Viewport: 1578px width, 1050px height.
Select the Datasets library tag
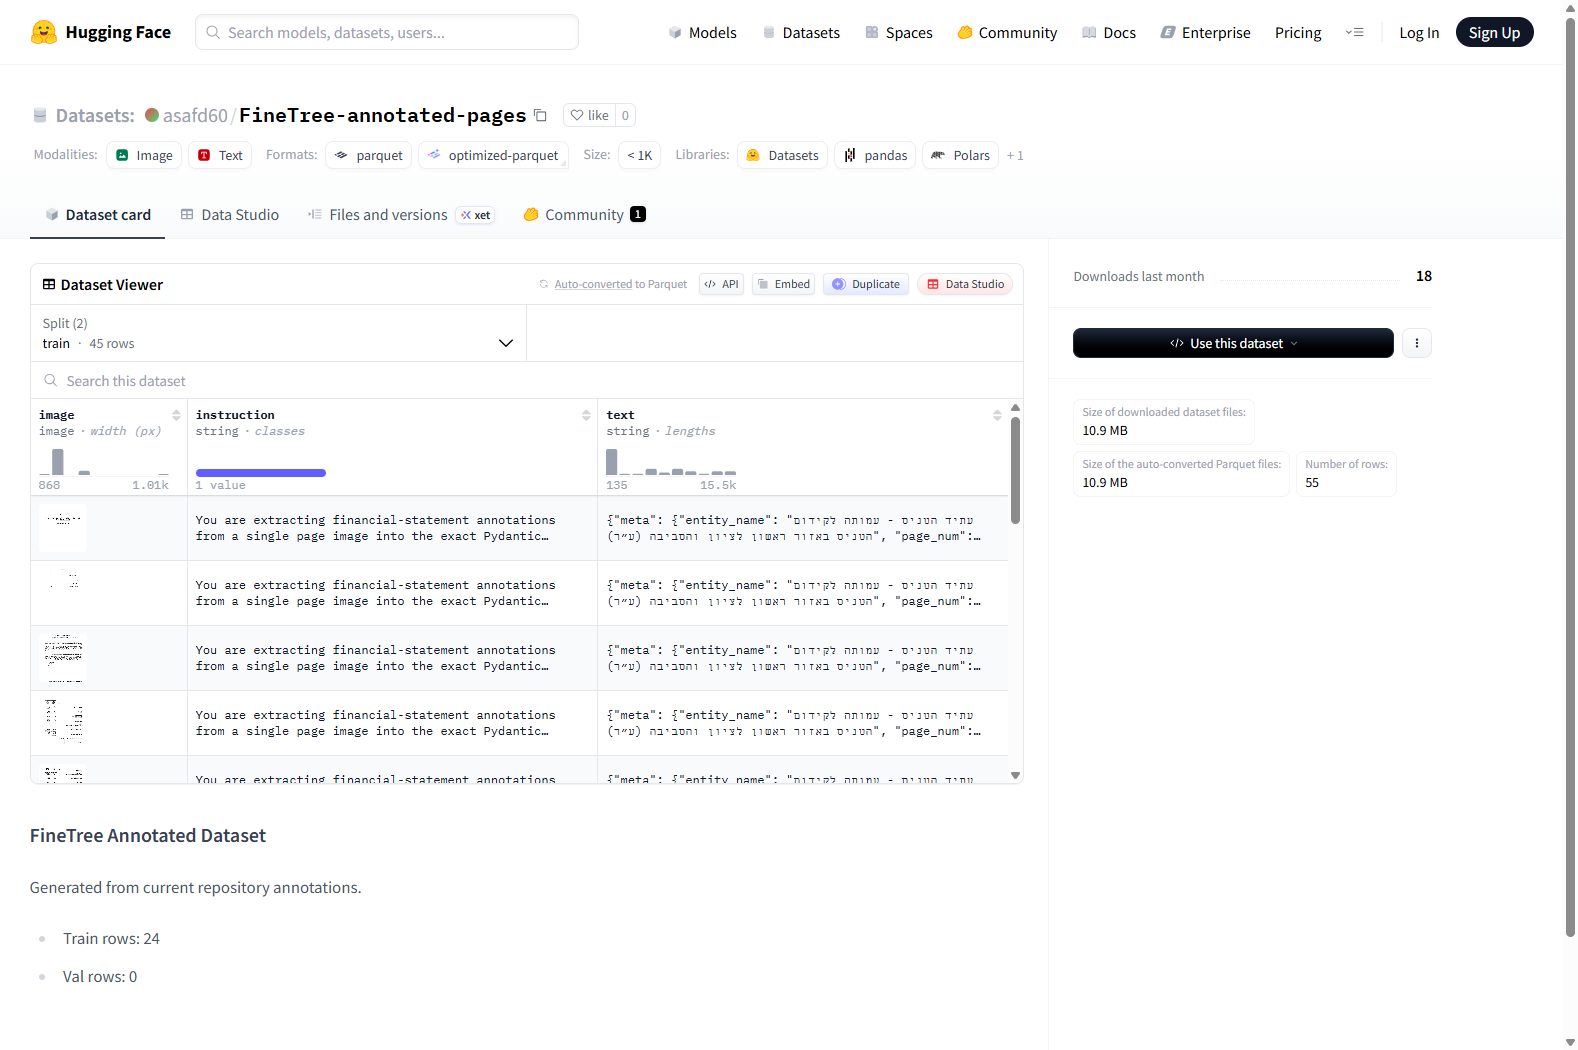pos(783,155)
